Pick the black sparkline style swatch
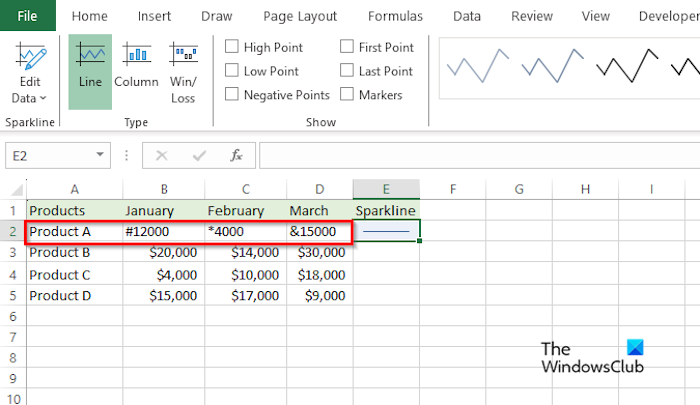 point(627,66)
